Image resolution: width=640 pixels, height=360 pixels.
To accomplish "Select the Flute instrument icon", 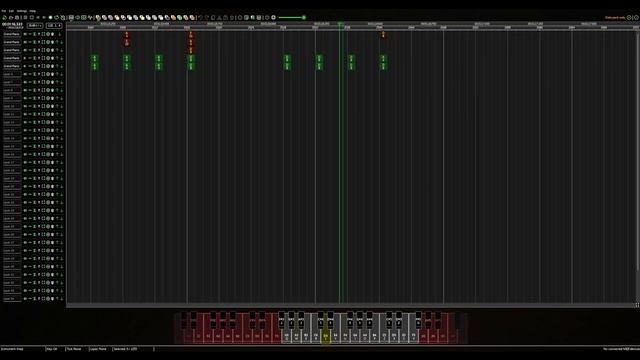I will coord(135,18).
